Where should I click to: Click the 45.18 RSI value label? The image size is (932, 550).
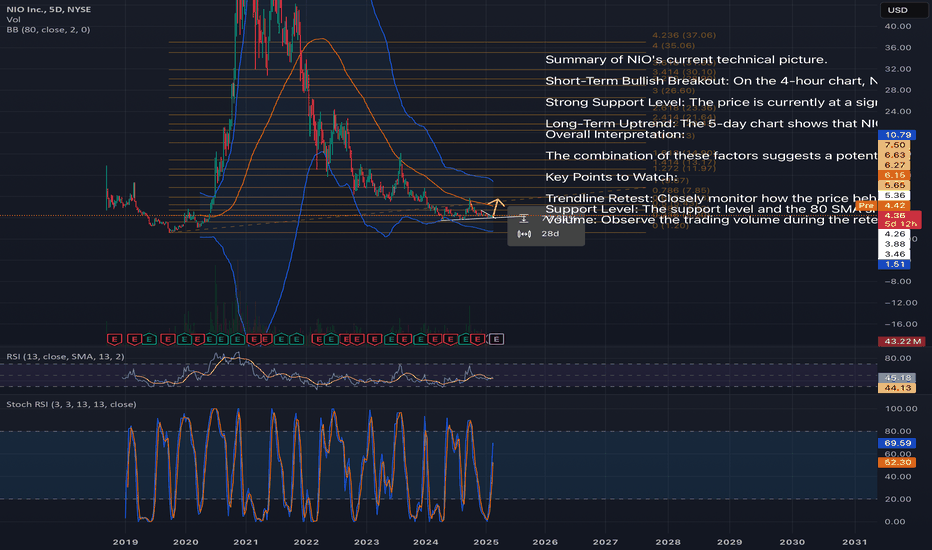click(897, 378)
